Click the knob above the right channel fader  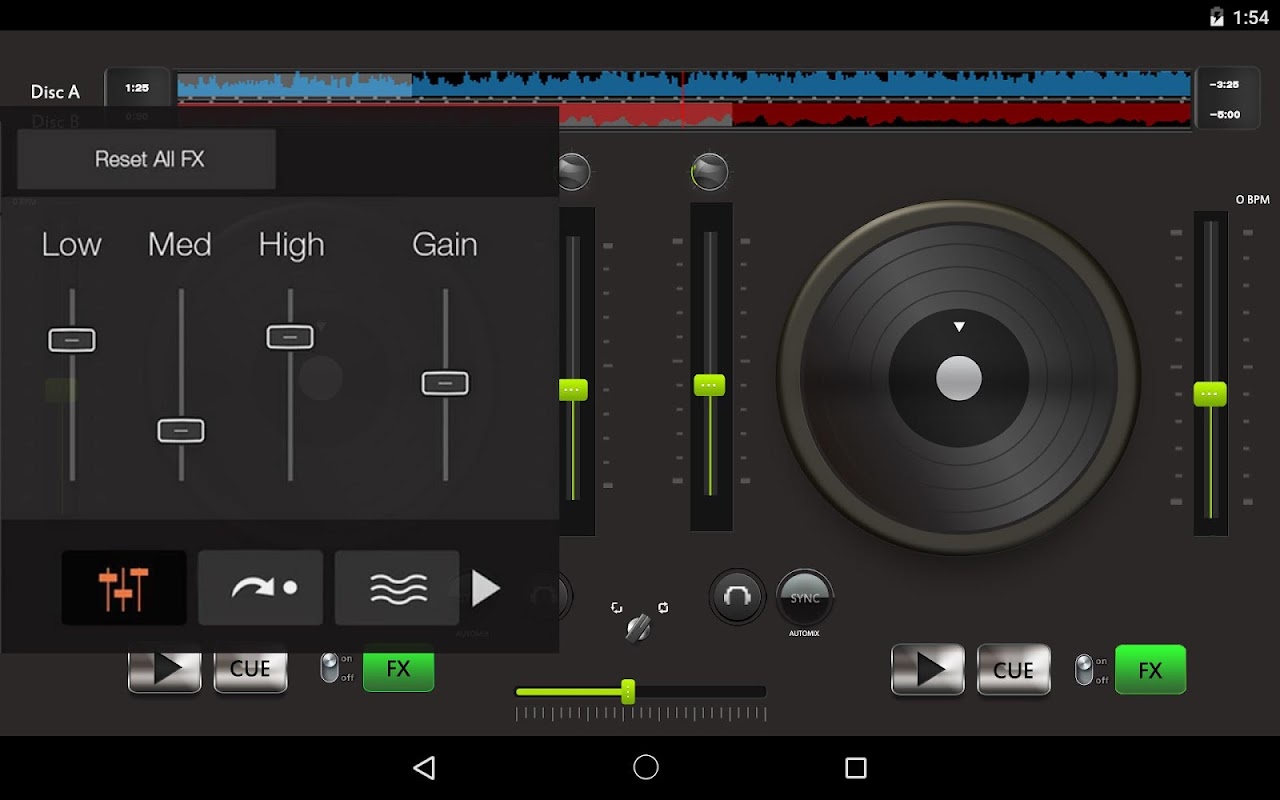coord(709,172)
